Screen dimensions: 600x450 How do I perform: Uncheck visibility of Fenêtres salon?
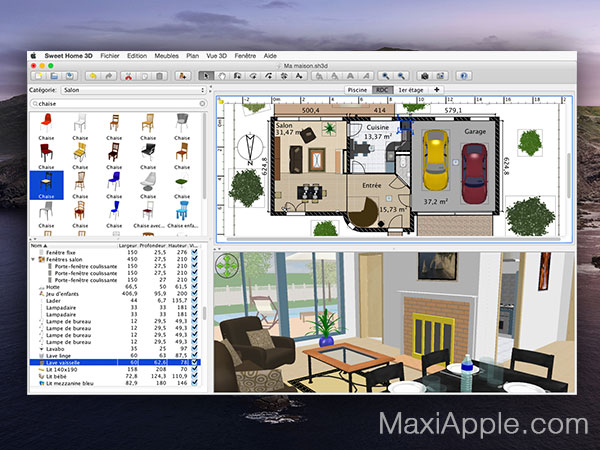[x=194, y=258]
